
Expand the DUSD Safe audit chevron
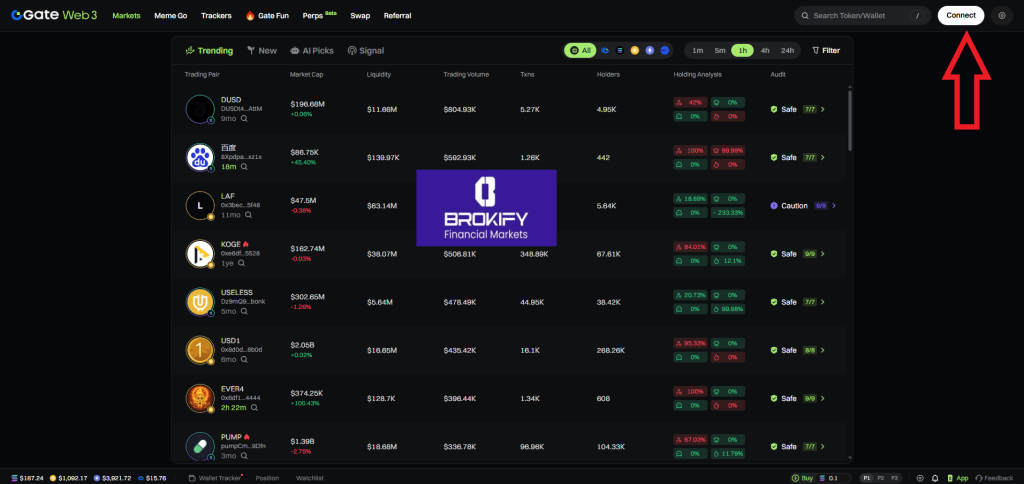pyautogui.click(x=823, y=109)
